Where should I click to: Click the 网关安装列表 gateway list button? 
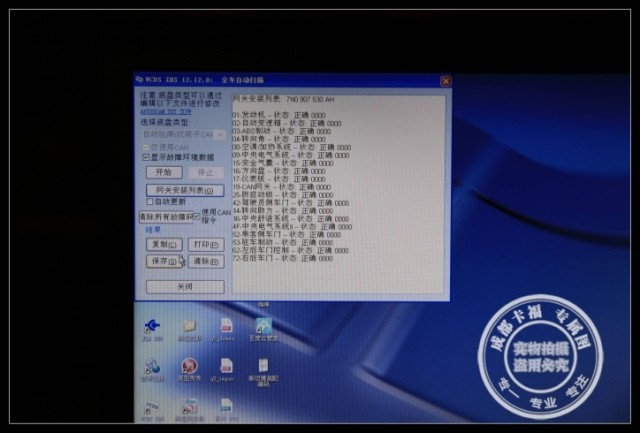(x=185, y=191)
